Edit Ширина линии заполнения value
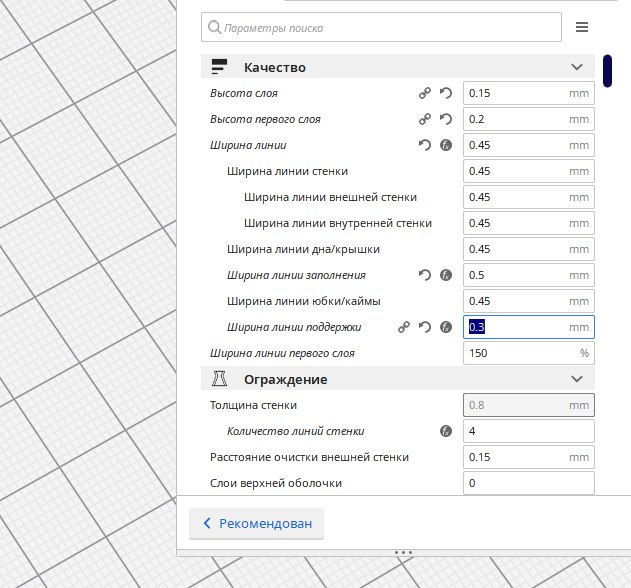Image resolution: width=631 pixels, height=588 pixels. coord(529,275)
